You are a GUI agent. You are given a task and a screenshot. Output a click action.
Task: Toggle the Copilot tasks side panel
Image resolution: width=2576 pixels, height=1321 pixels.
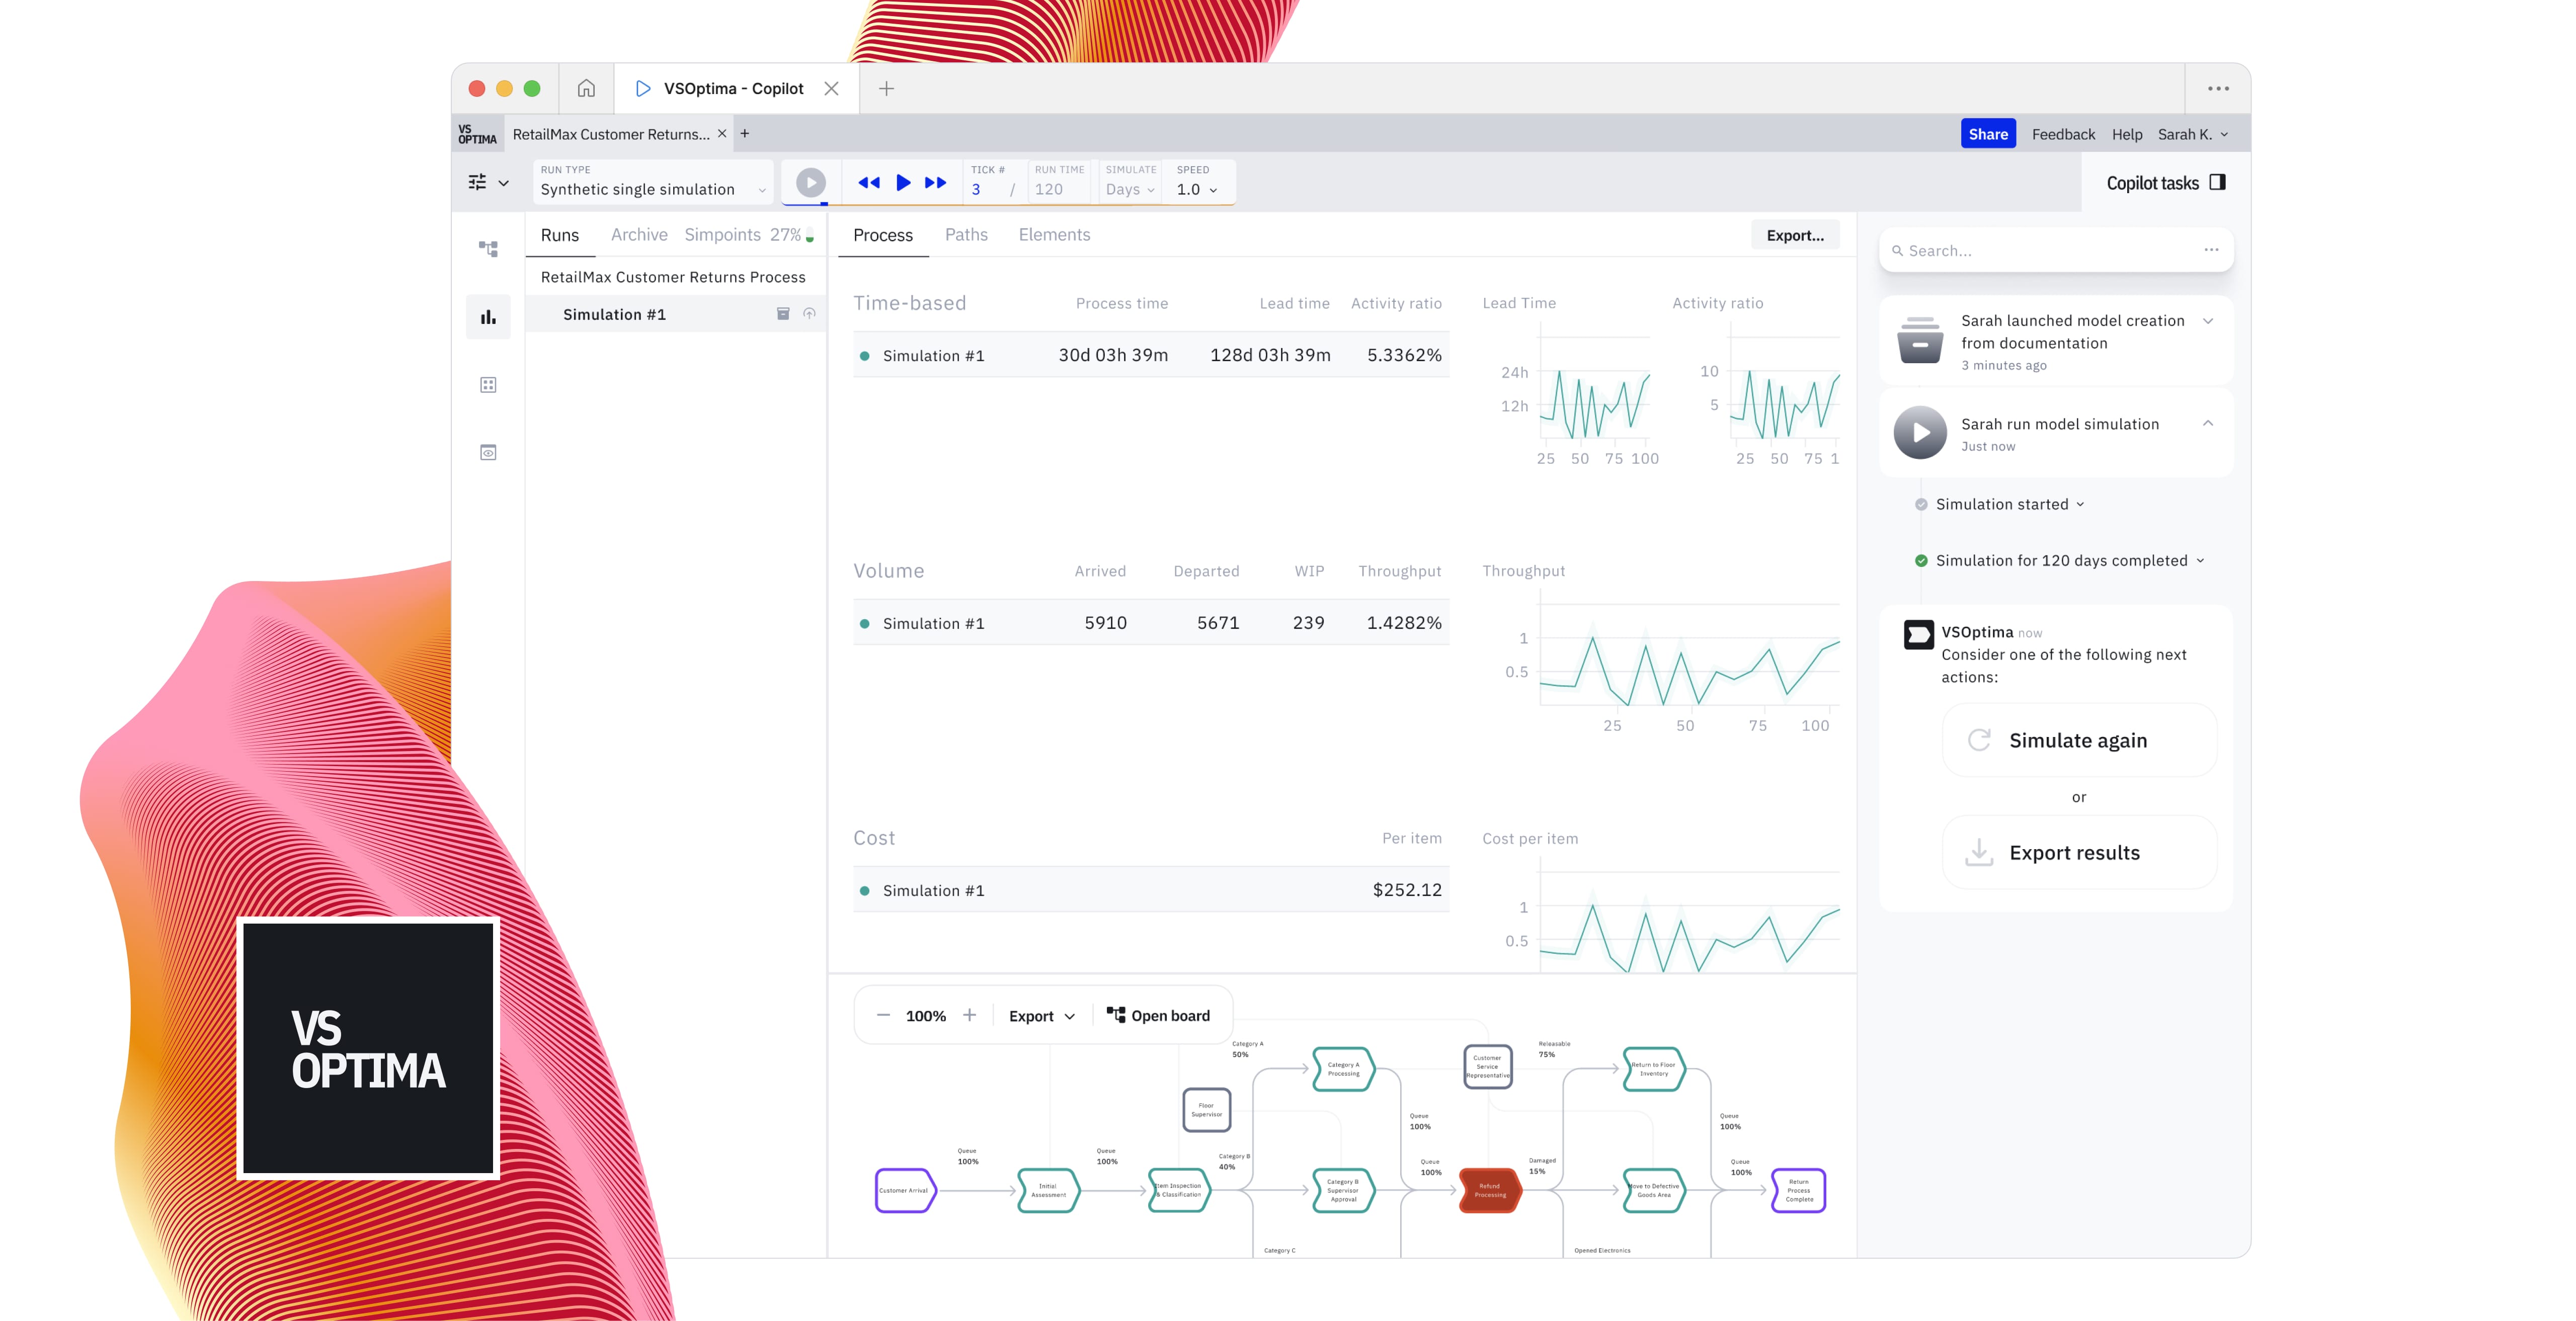tap(2217, 182)
